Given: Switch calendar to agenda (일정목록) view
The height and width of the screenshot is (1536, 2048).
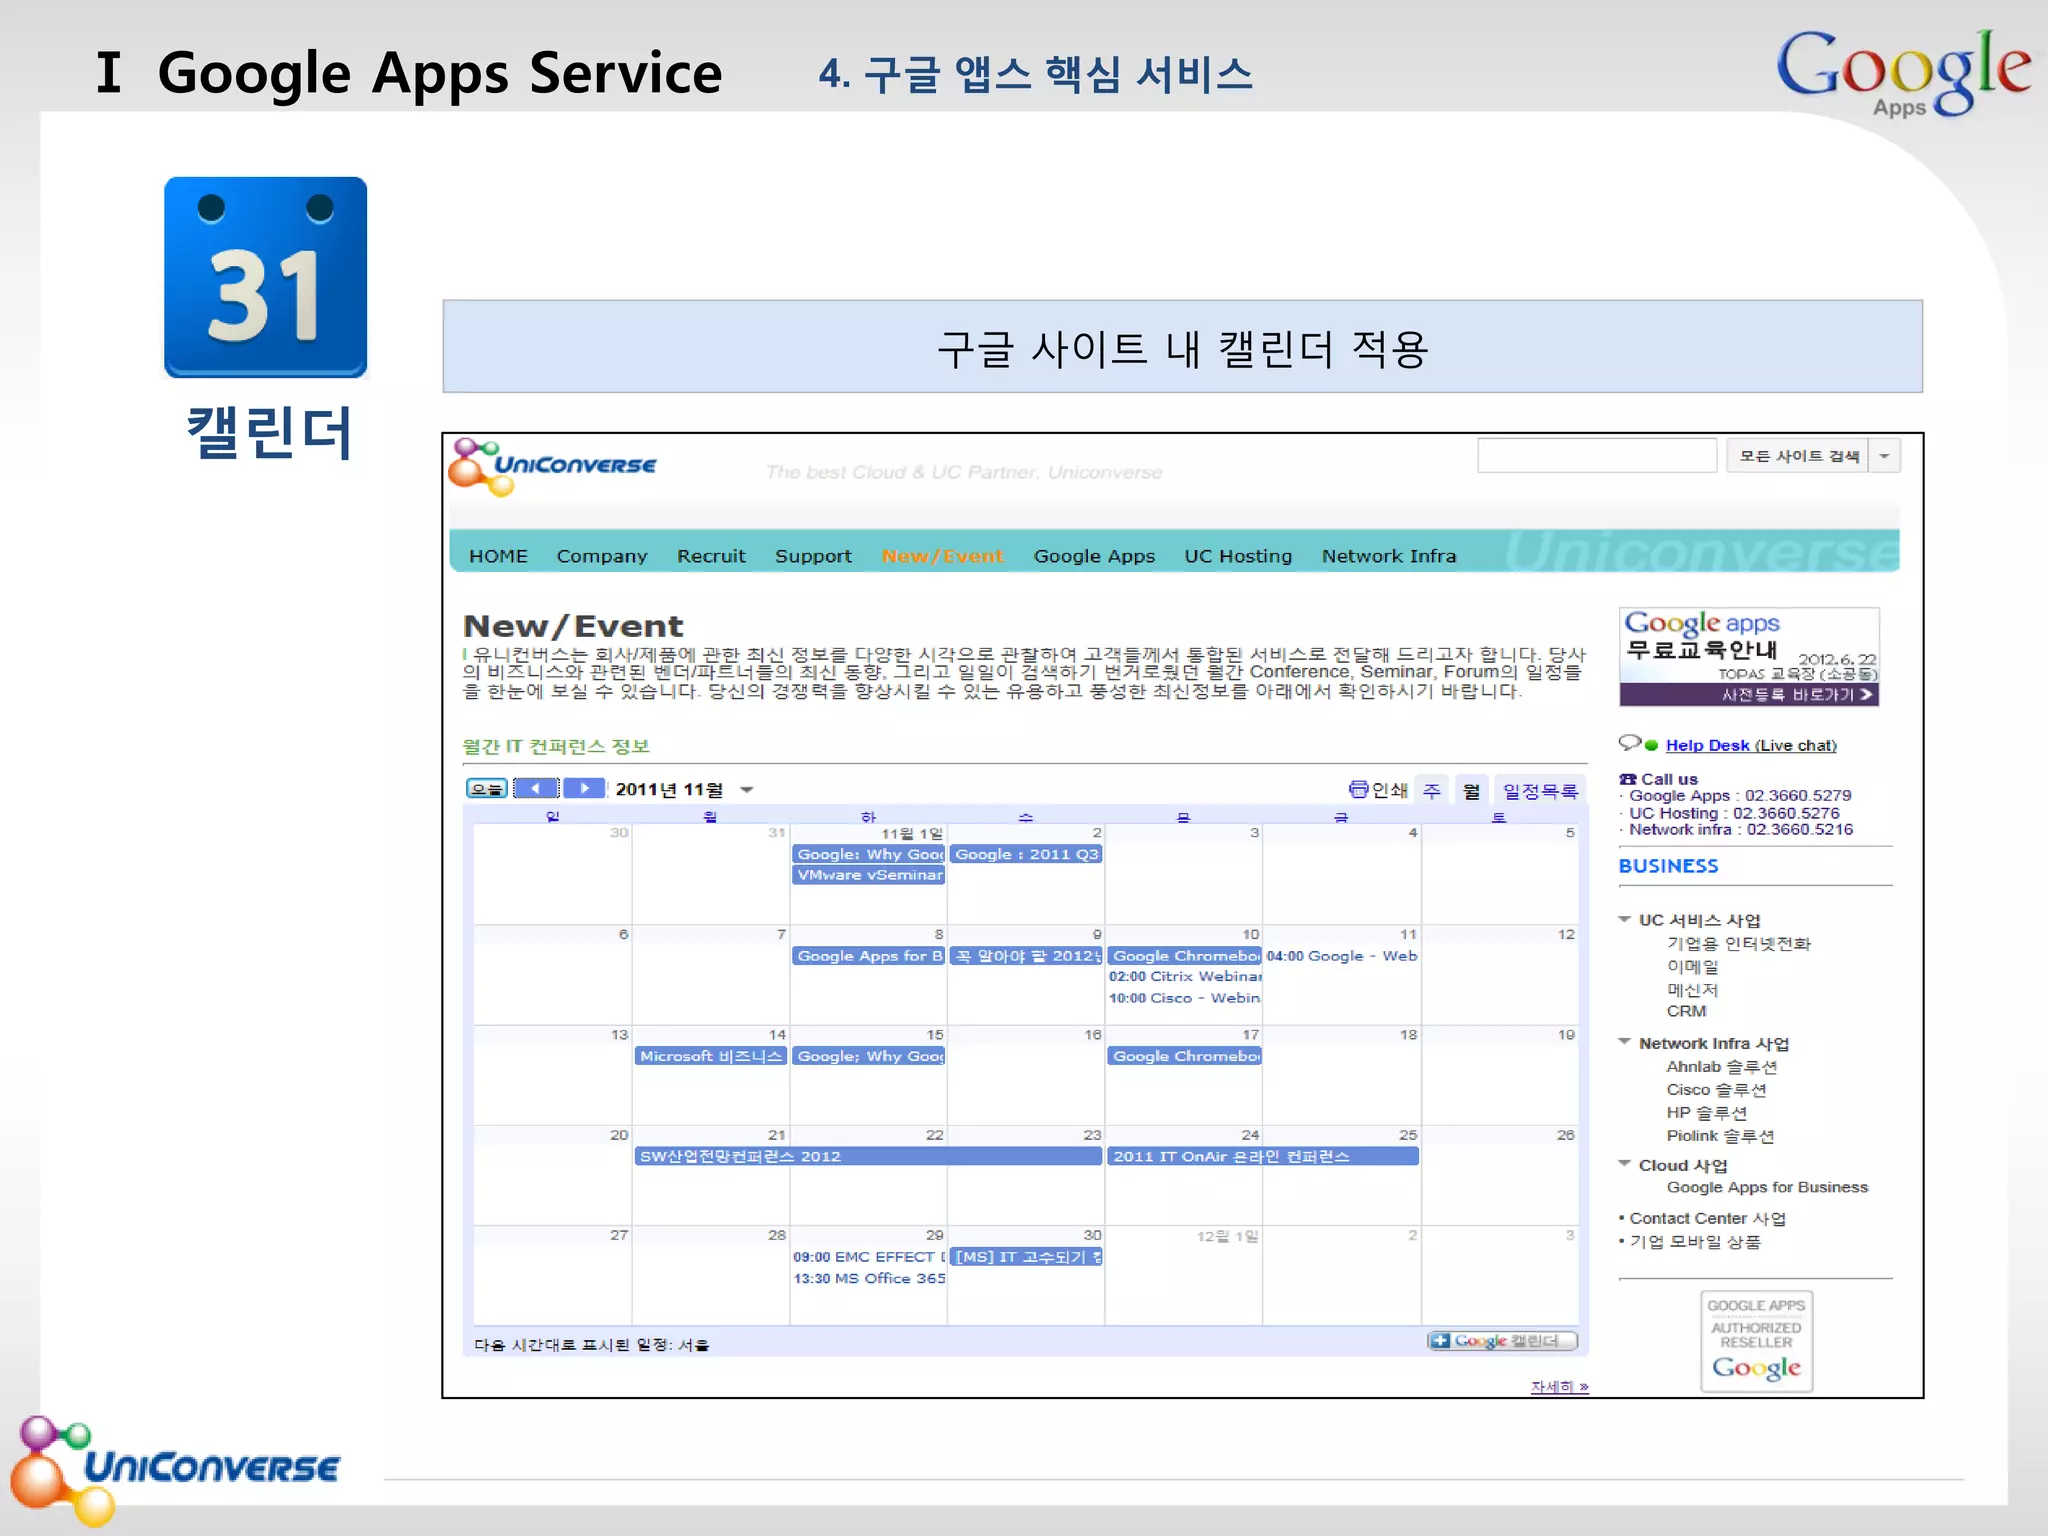Looking at the screenshot, I should pos(1540,790).
